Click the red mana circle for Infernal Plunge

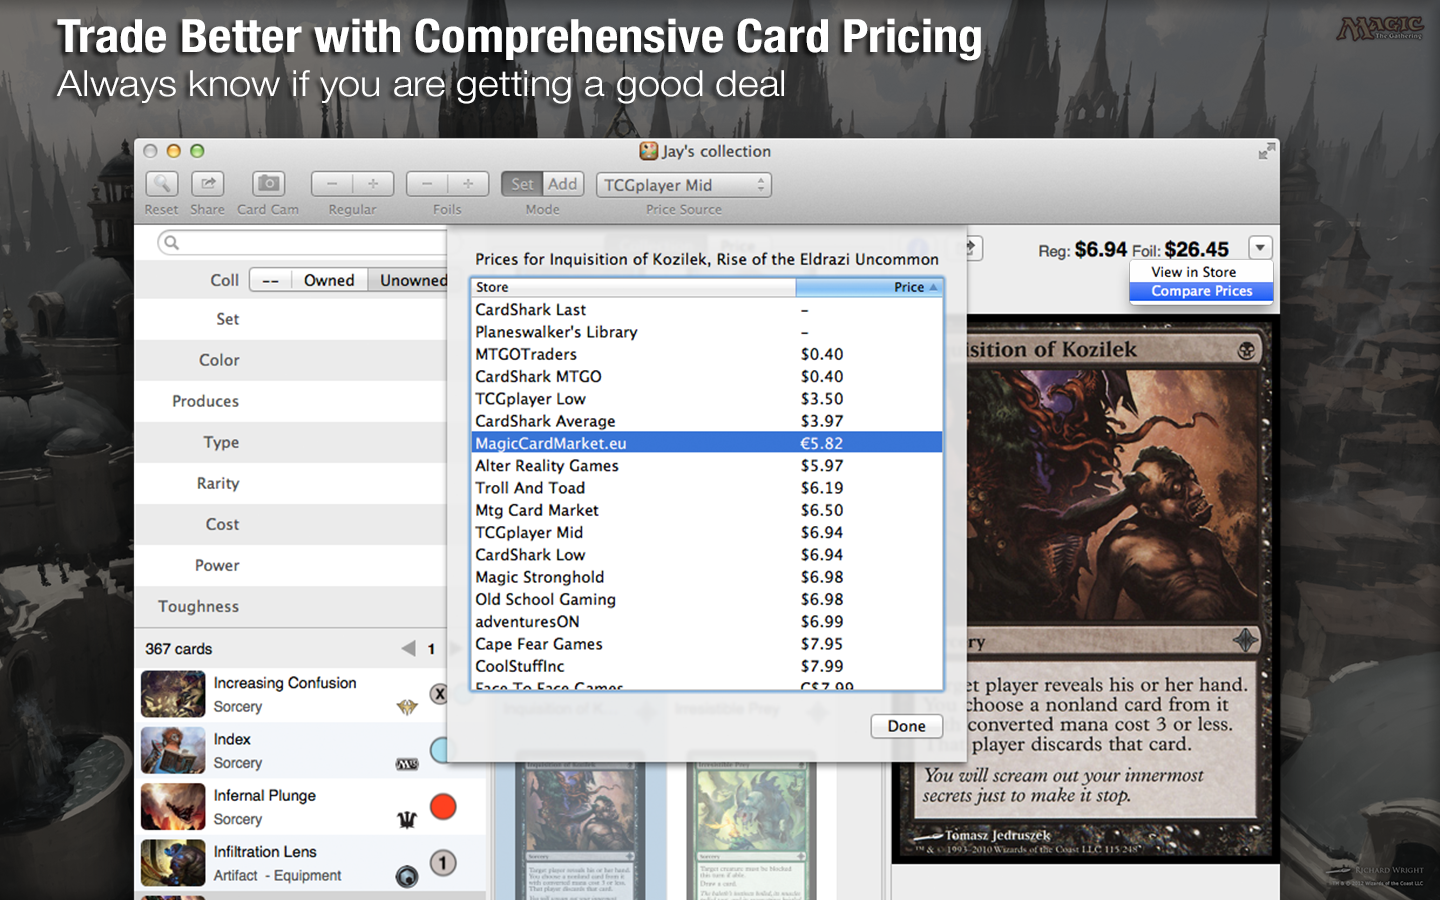click(x=443, y=807)
